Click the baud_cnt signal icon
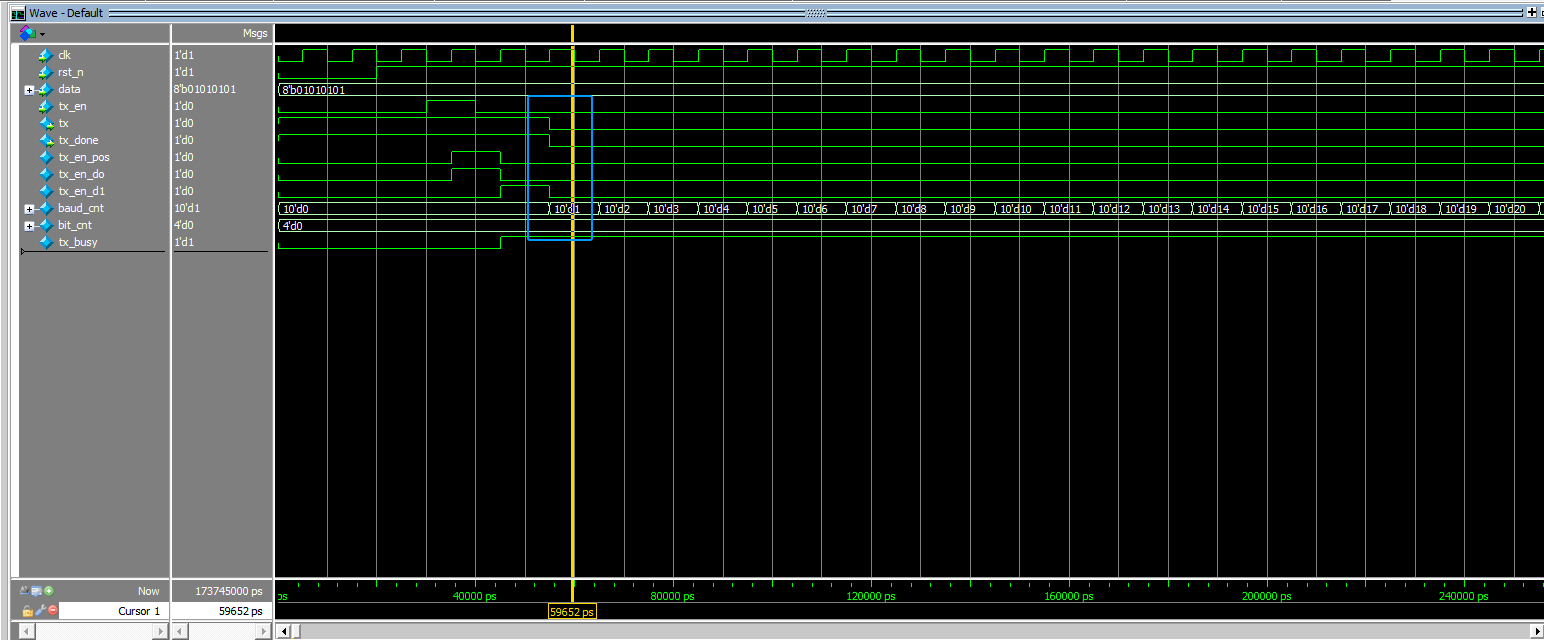This screenshot has height=640, width=1544. click(x=45, y=208)
